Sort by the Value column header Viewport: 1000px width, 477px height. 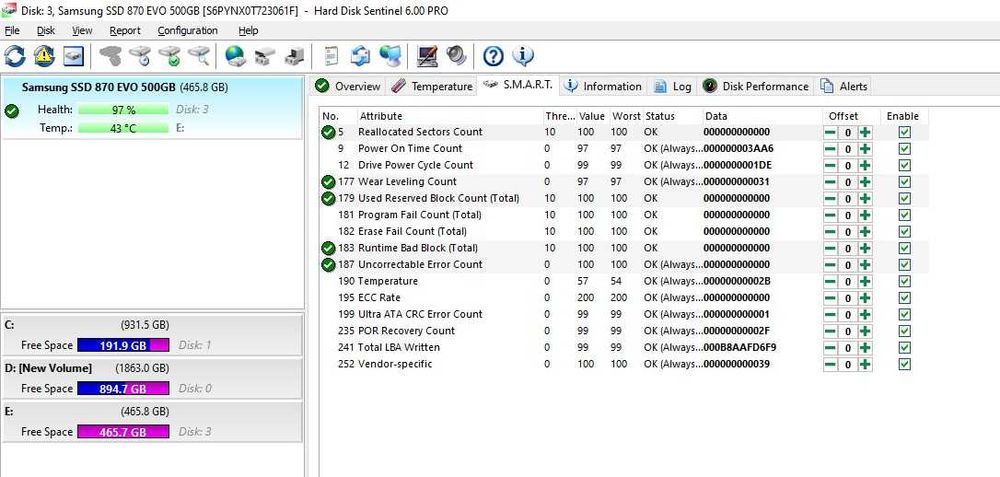(592, 116)
